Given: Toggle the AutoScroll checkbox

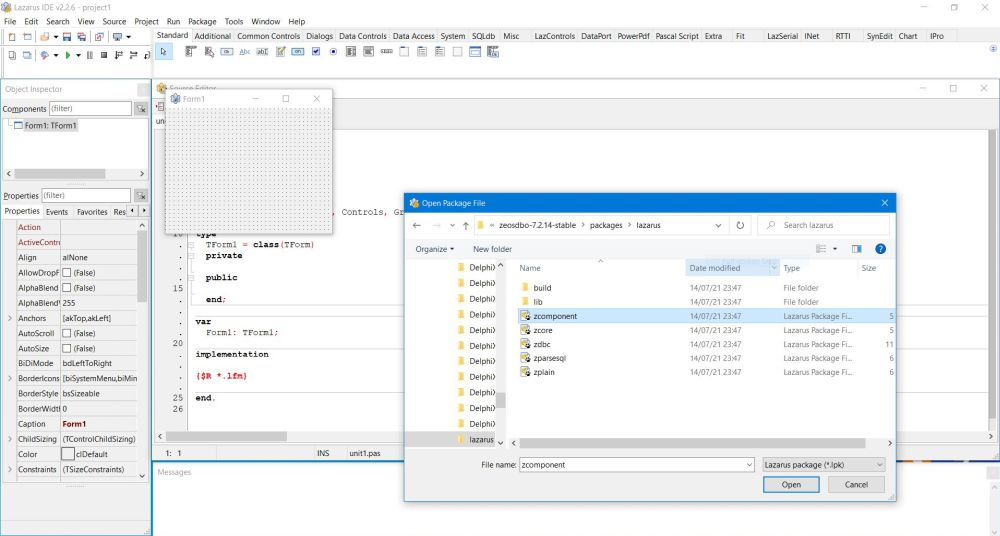Looking at the screenshot, I should tap(66, 333).
